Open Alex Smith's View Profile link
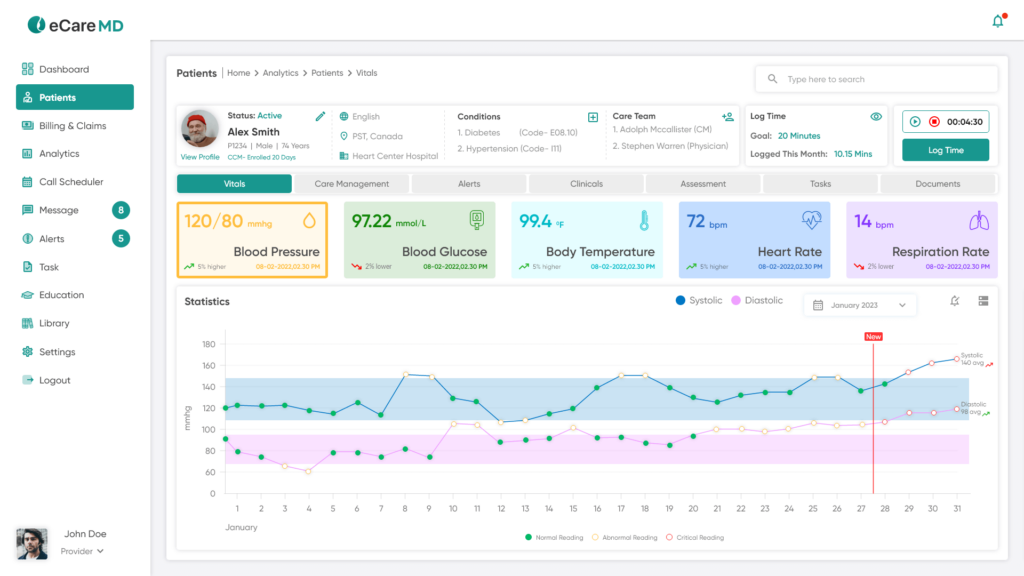The width and height of the screenshot is (1024, 576). [200, 157]
